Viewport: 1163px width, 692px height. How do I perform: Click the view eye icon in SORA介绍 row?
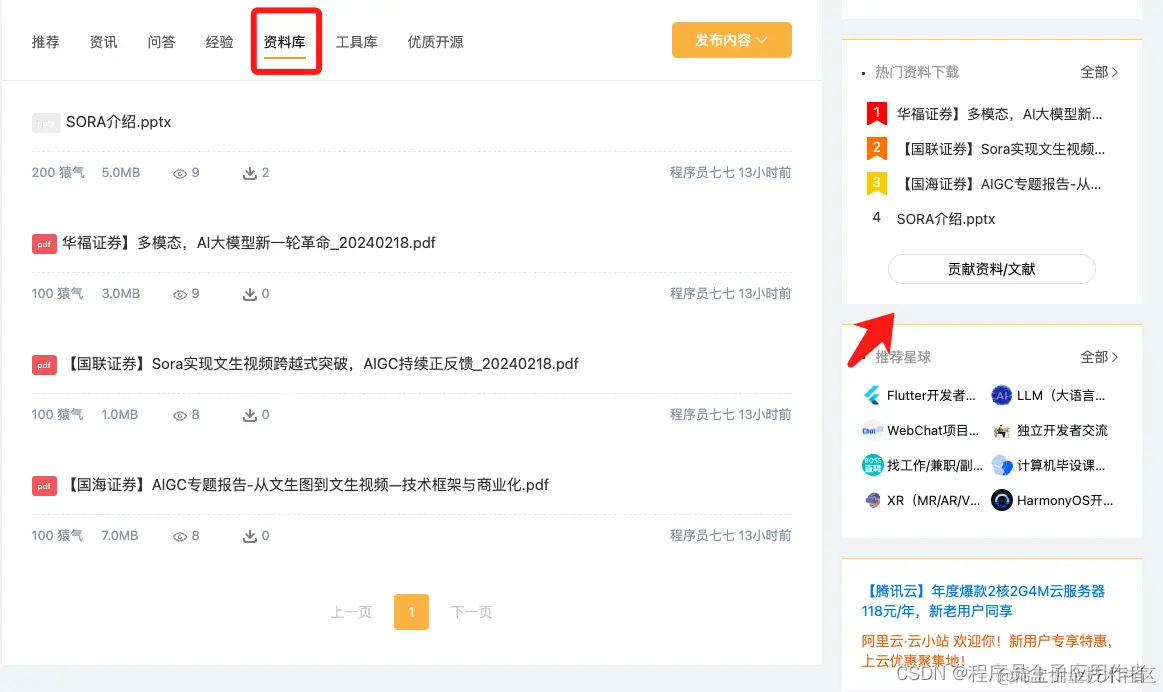pyautogui.click(x=179, y=174)
